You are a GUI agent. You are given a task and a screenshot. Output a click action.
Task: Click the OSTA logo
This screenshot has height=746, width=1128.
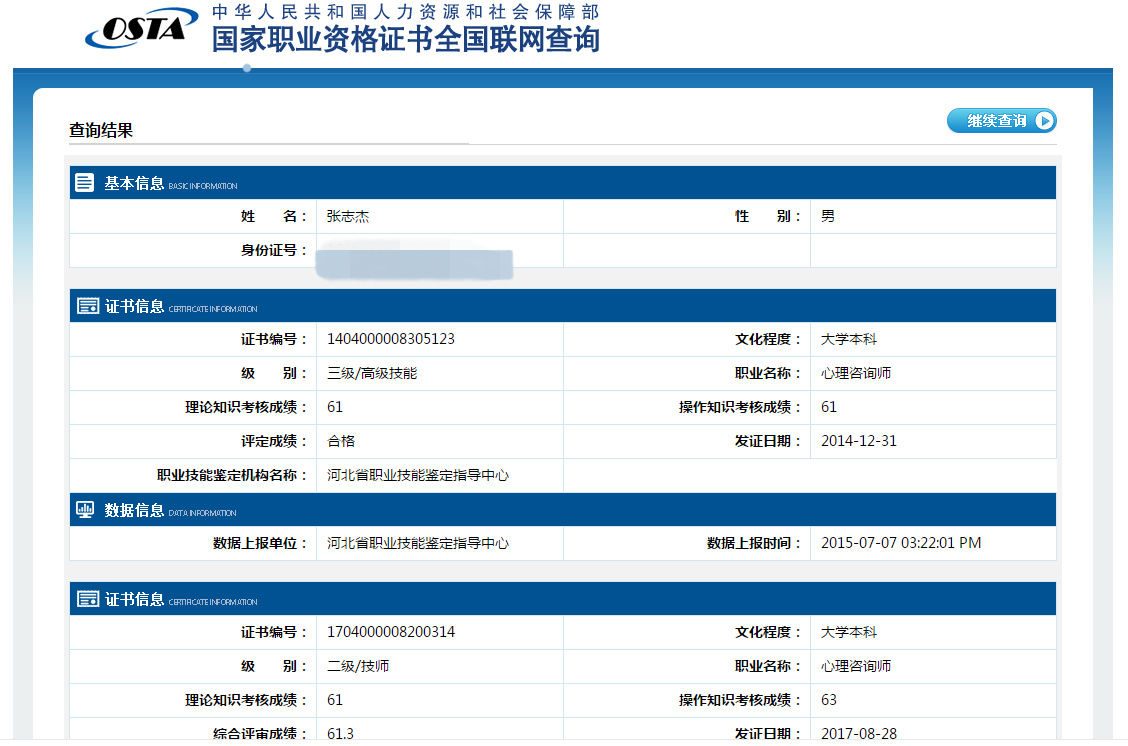(141, 28)
